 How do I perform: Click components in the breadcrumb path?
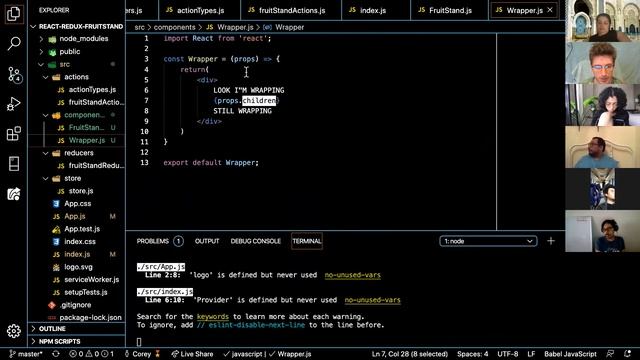(174, 27)
